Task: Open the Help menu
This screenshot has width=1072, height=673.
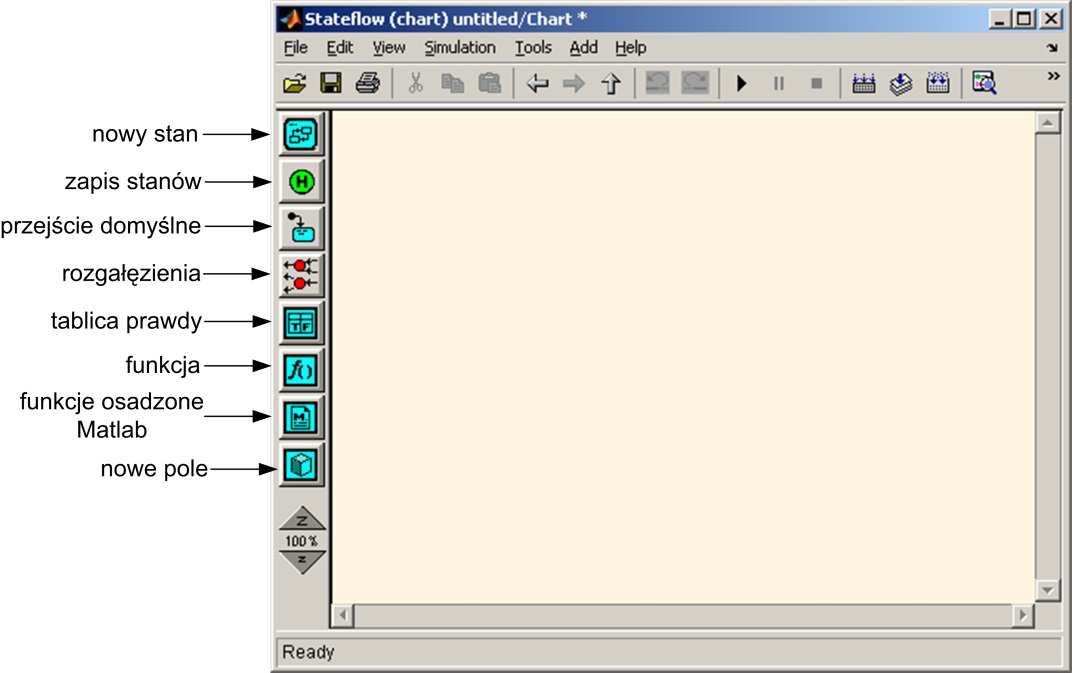Action: point(630,48)
